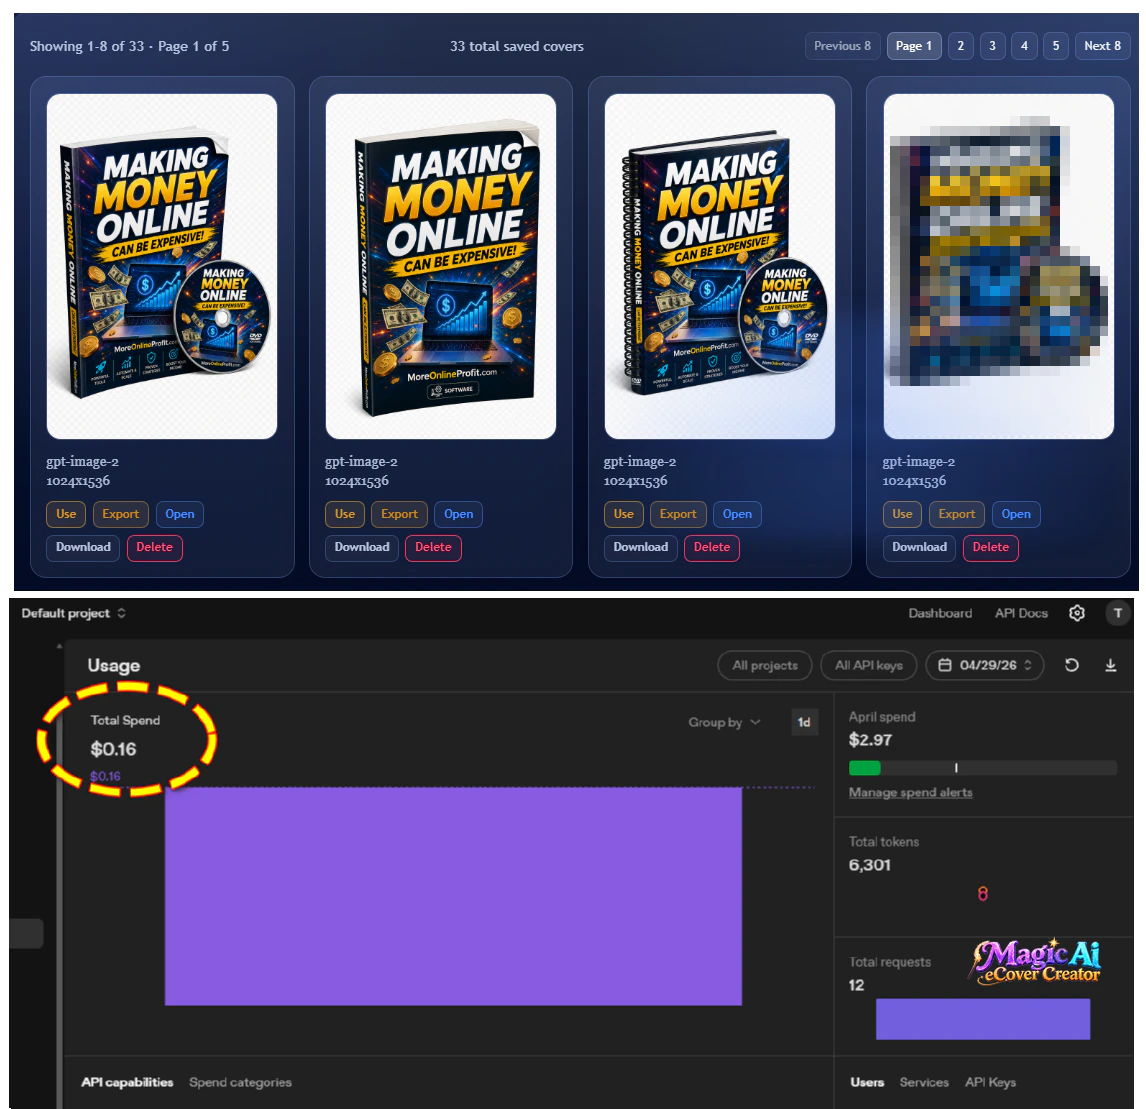Open the All API keys filter
This screenshot has height=1109, width=1146.
(869, 665)
